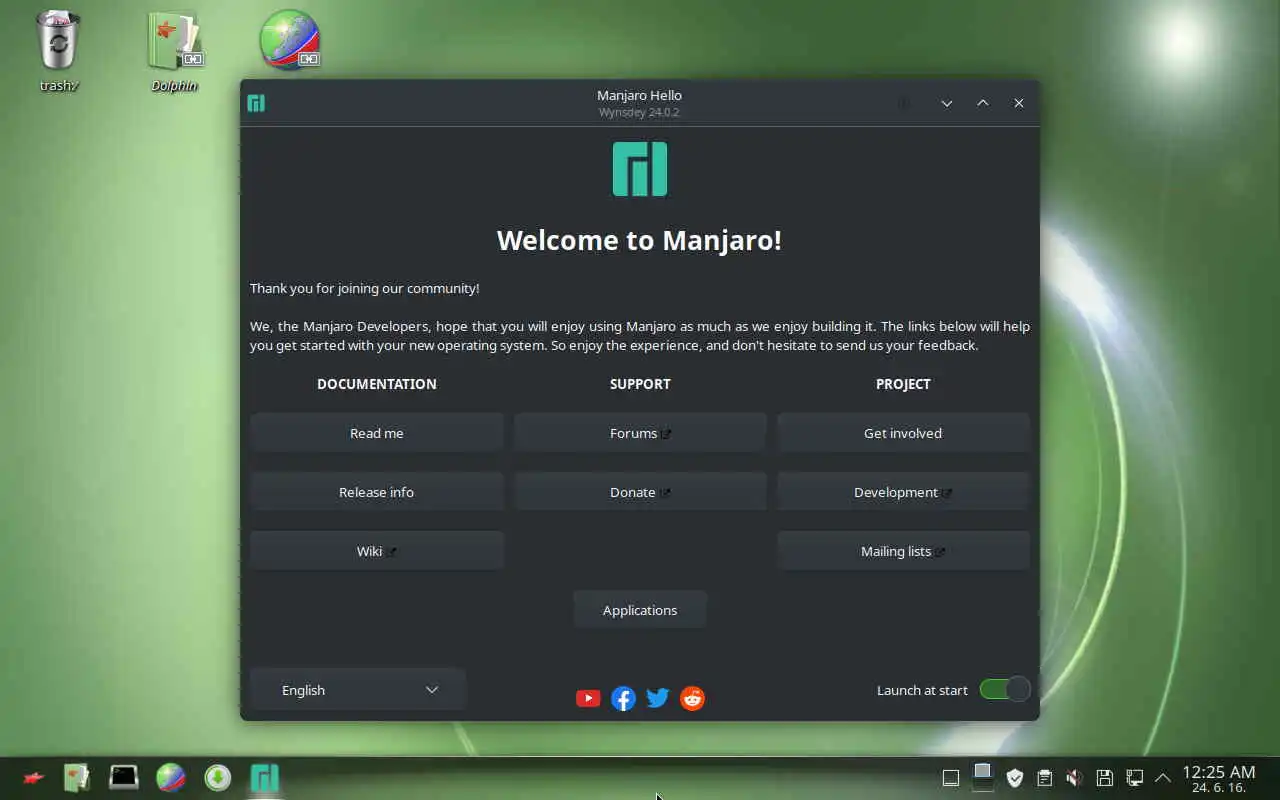This screenshot has width=1280, height=800.
Task: Select the globe browser icon on the desktop
Action: [290, 40]
